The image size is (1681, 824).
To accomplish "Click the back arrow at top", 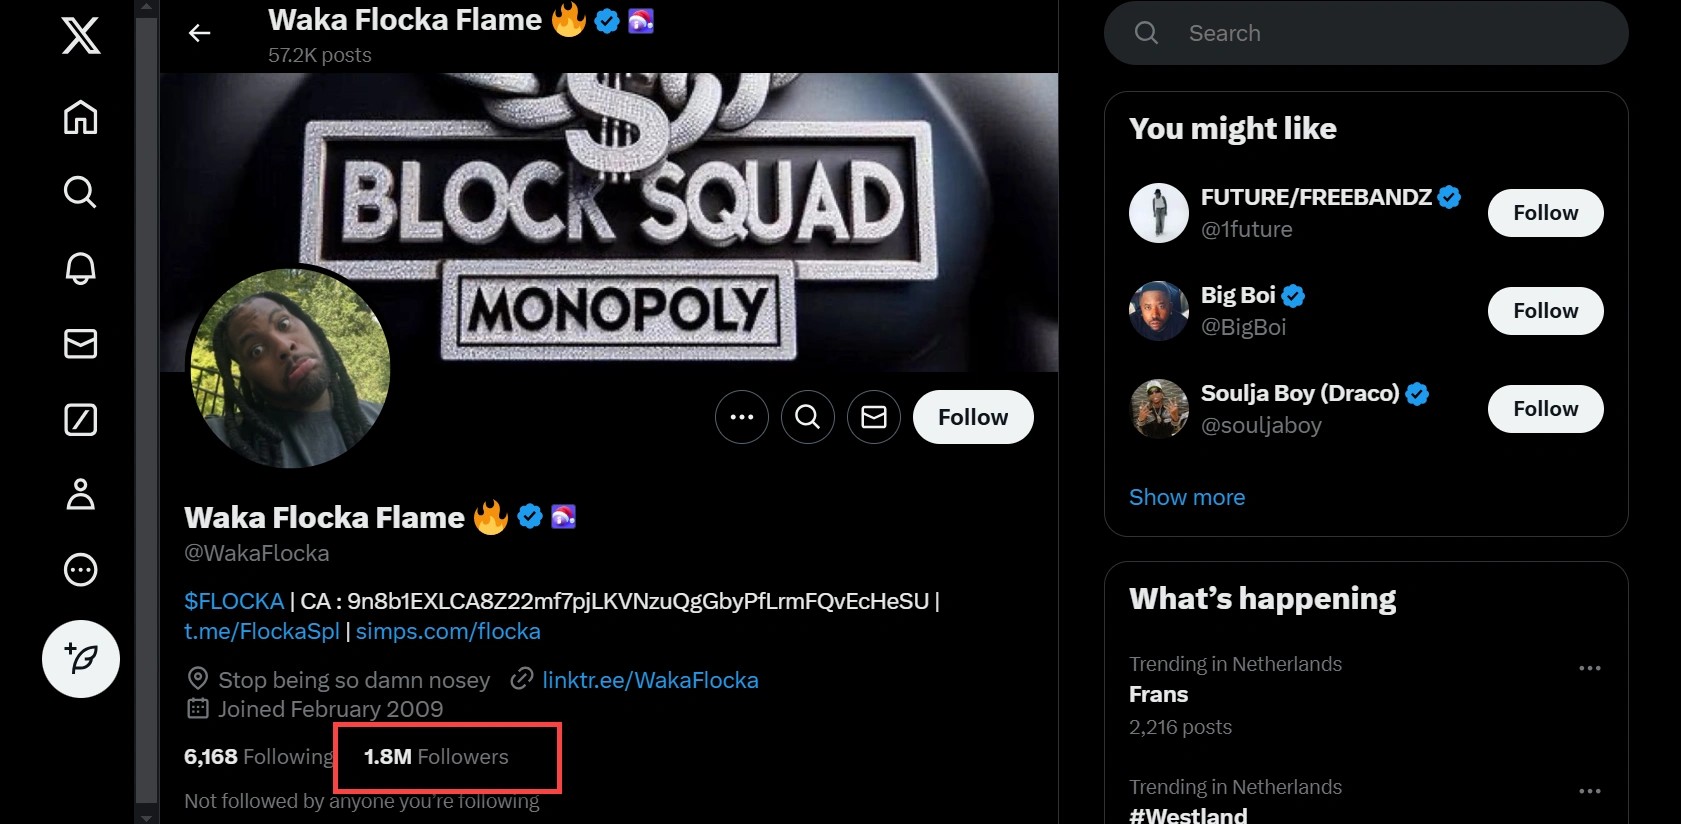I will tap(200, 34).
